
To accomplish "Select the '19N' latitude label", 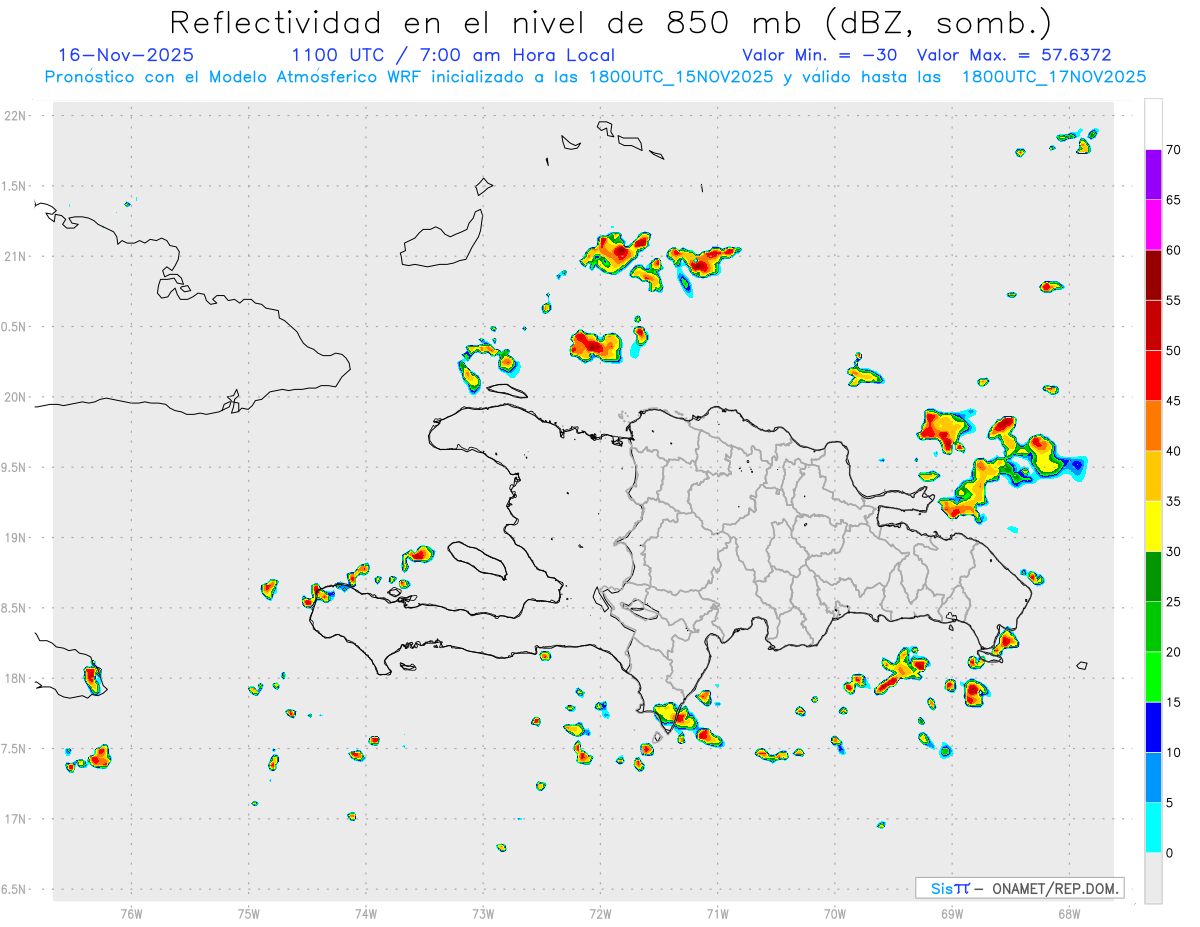I will coord(15,537).
